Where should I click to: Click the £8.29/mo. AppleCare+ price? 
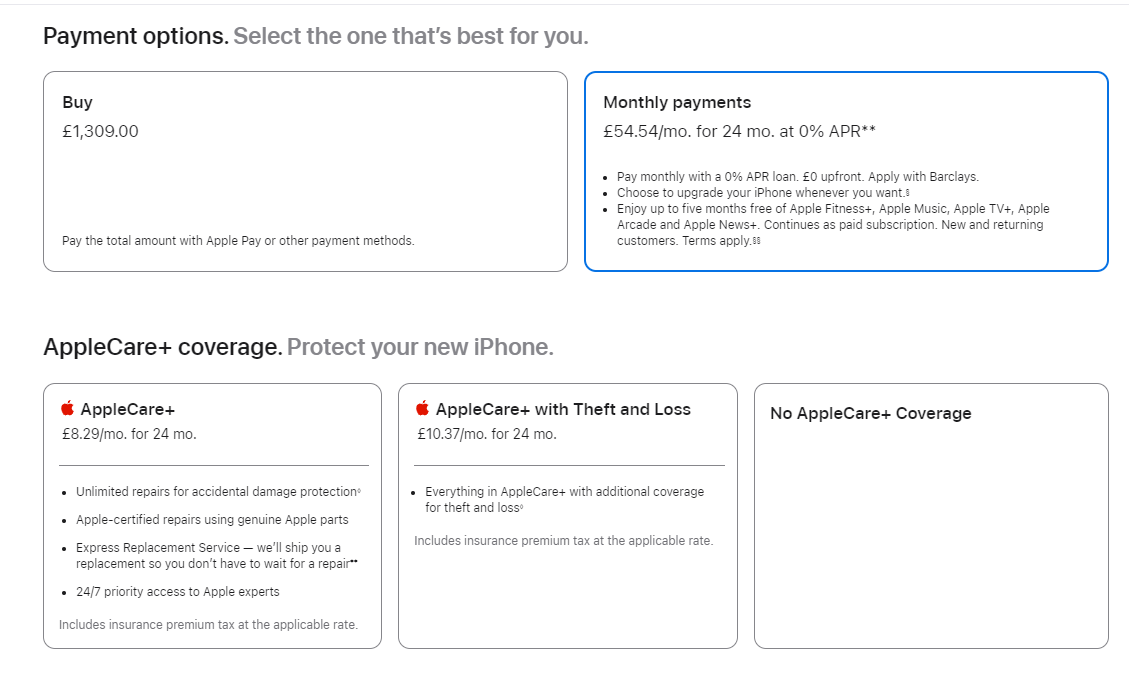129,434
